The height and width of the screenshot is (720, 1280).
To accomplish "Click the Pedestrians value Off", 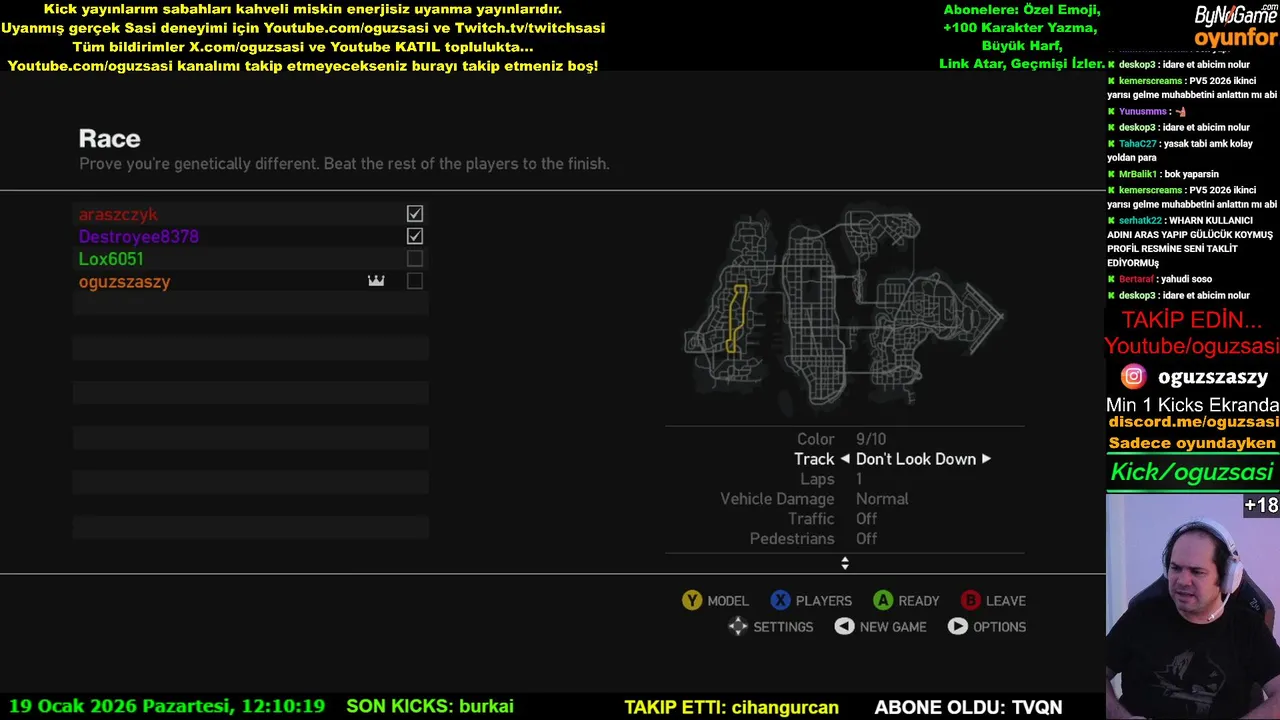I will tap(867, 539).
